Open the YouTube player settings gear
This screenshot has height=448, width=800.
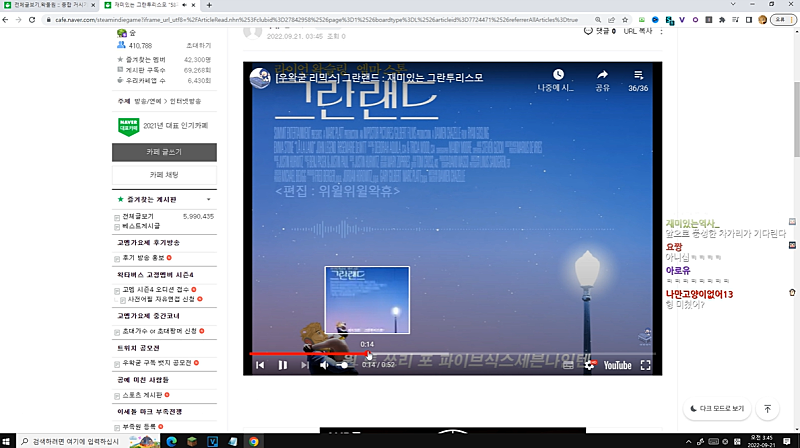click(588, 365)
